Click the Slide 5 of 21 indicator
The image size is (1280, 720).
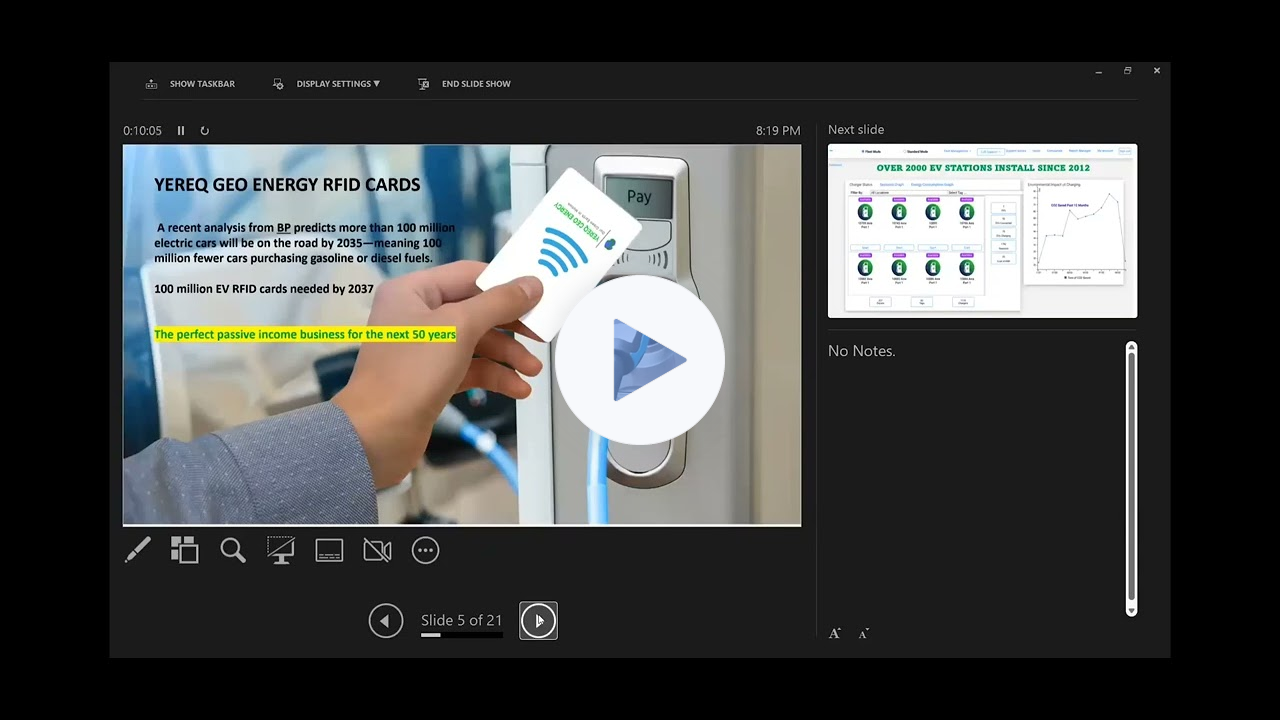click(461, 621)
